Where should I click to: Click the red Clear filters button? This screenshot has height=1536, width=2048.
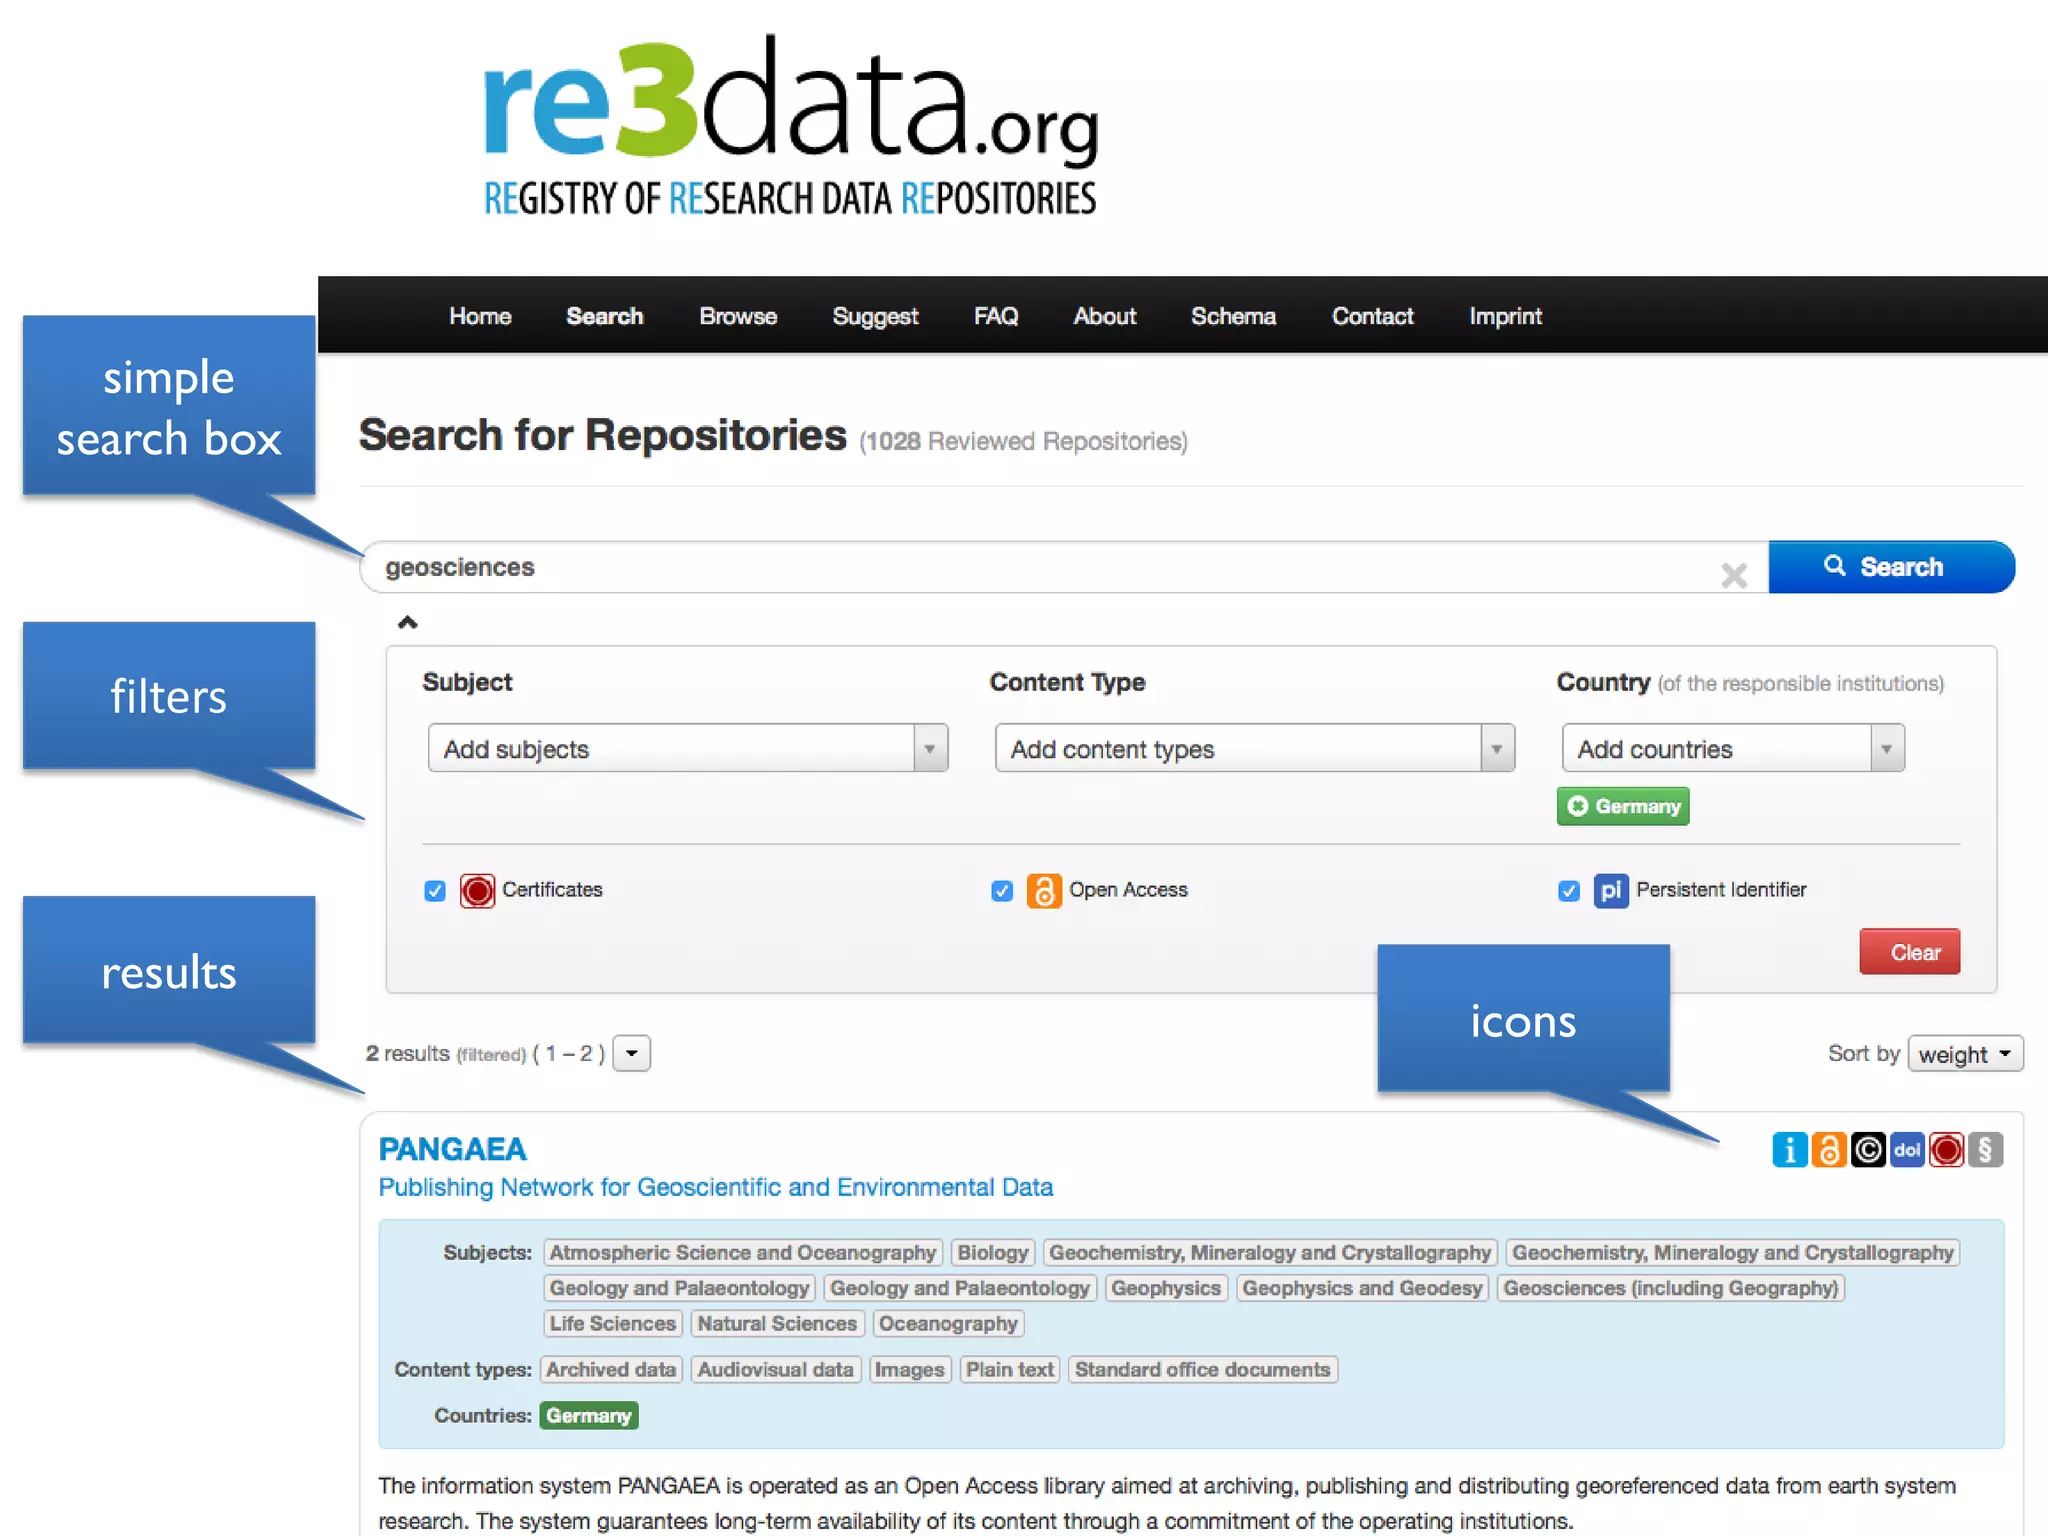1909,952
